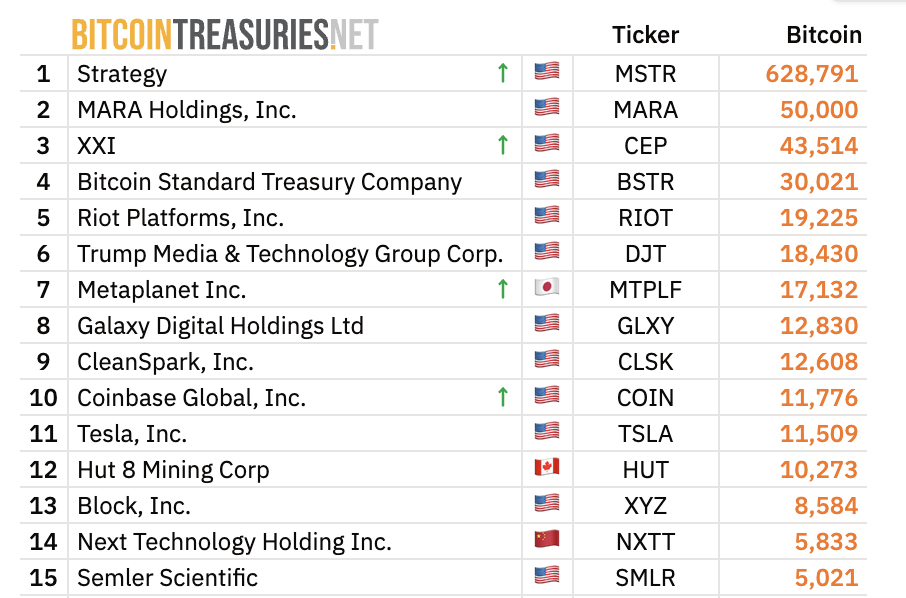This screenshot has width=906, height=598.
Task: Sort by the Bitcoin column header
Action: 823,35
